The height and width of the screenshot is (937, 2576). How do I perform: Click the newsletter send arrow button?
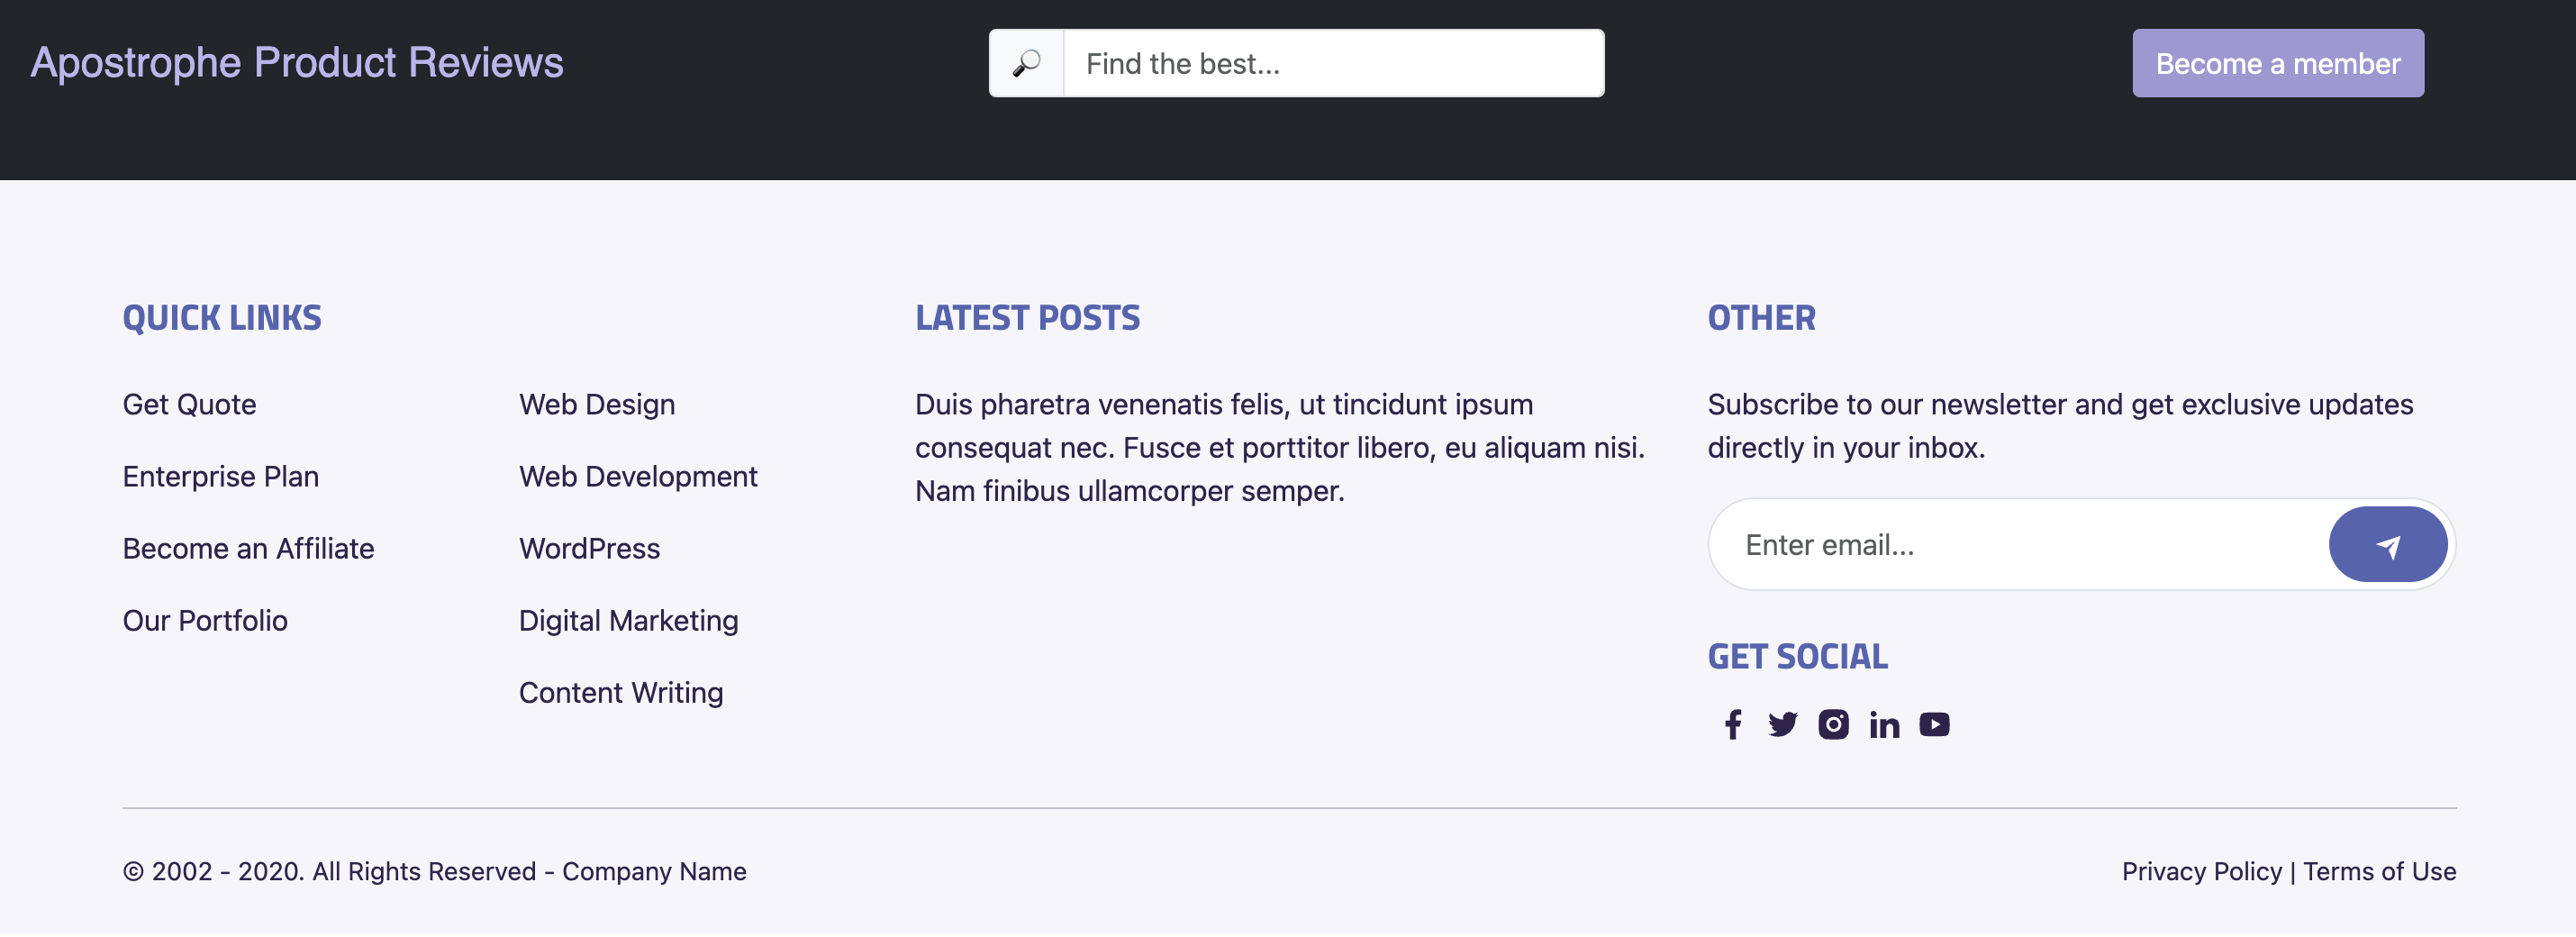coord(2388,544)
